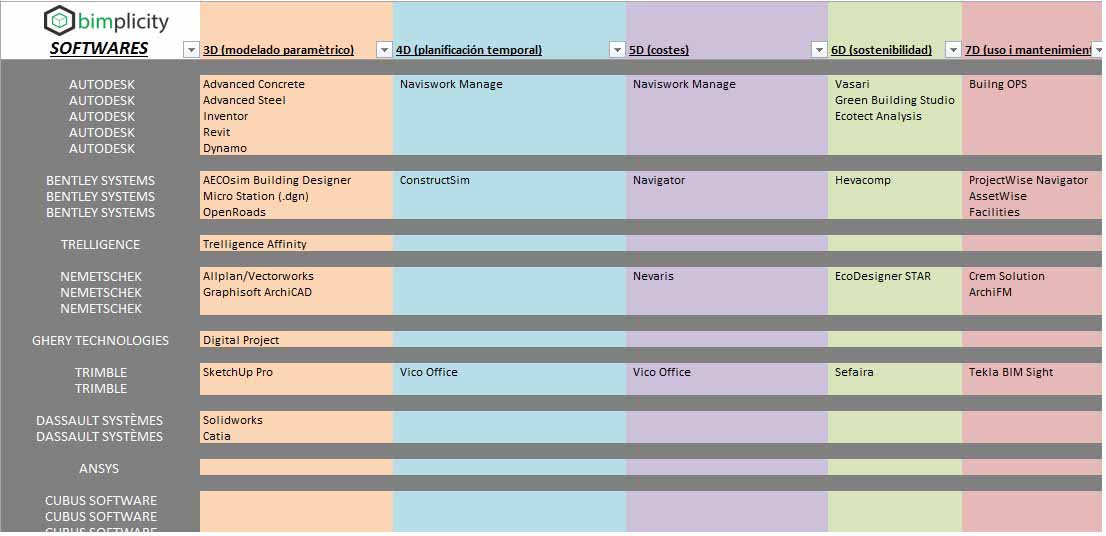Select the Advanced Steel cell
This screenshot has width=1106, height=536.
point(244,100)
